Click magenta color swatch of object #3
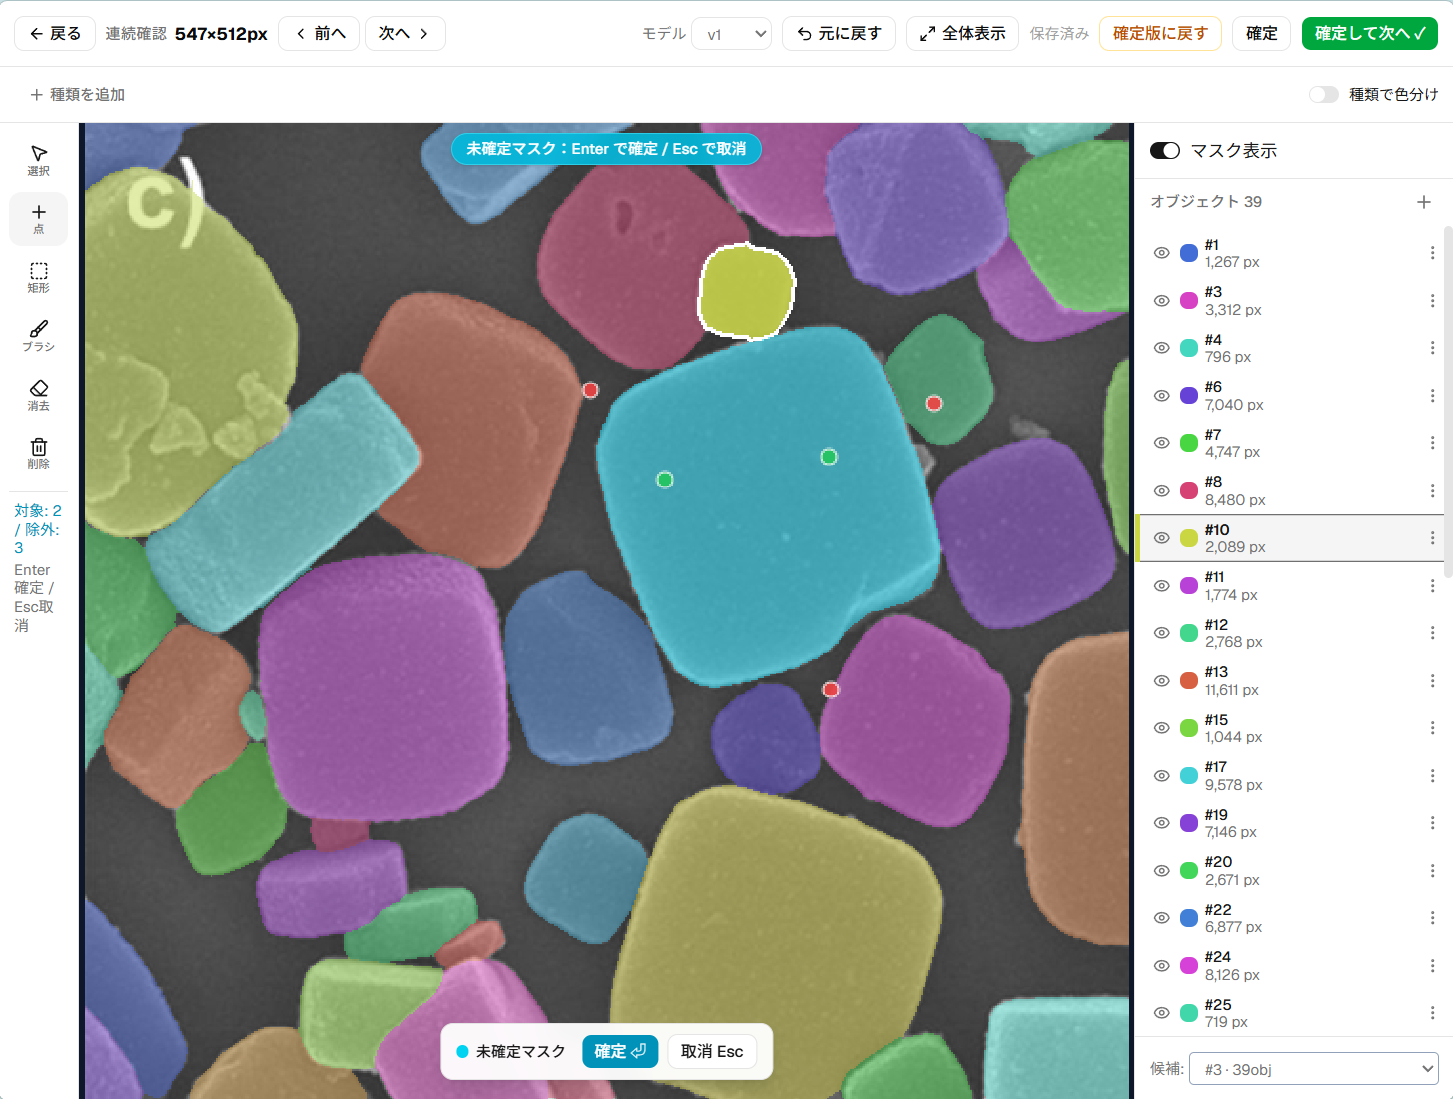 pos(1189,301)
